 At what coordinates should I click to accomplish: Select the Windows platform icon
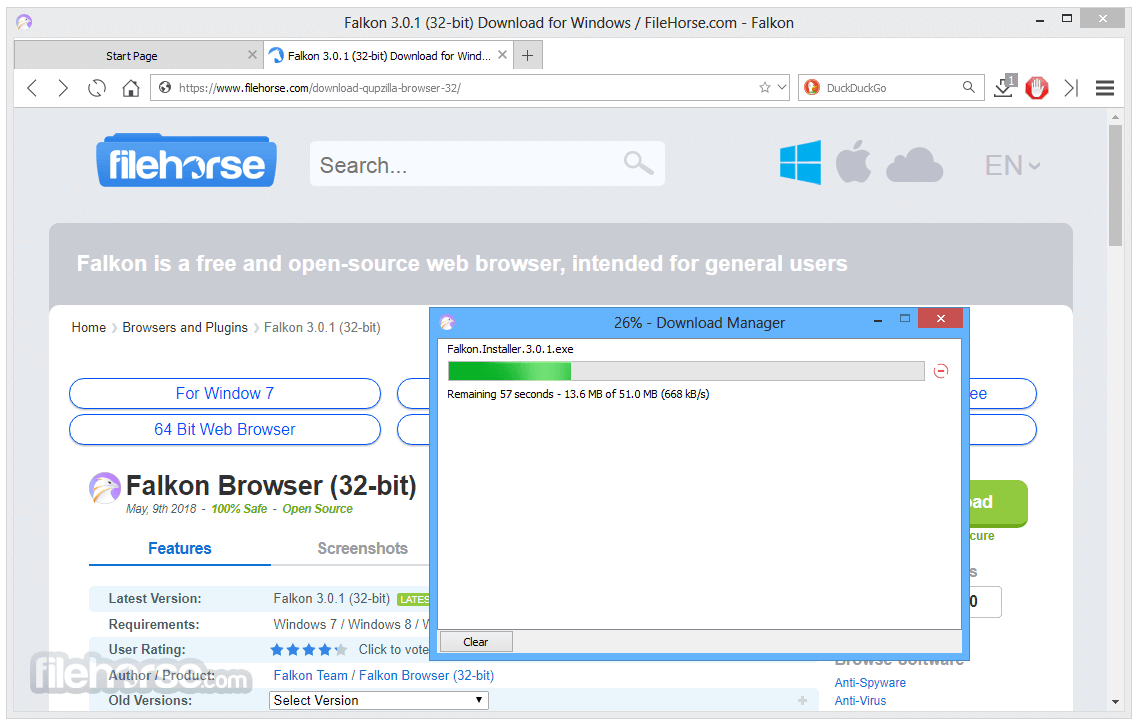pos(800,163)
